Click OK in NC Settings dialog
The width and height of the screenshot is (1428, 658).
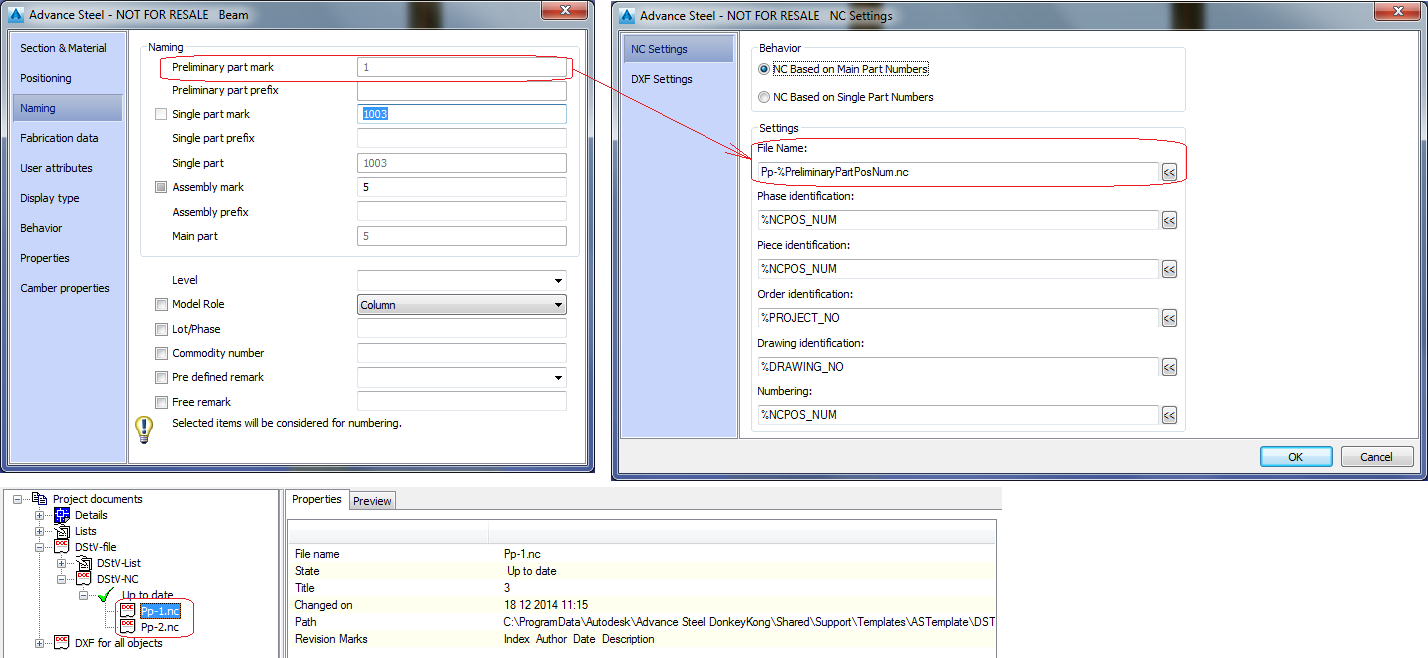point(1296,456)
